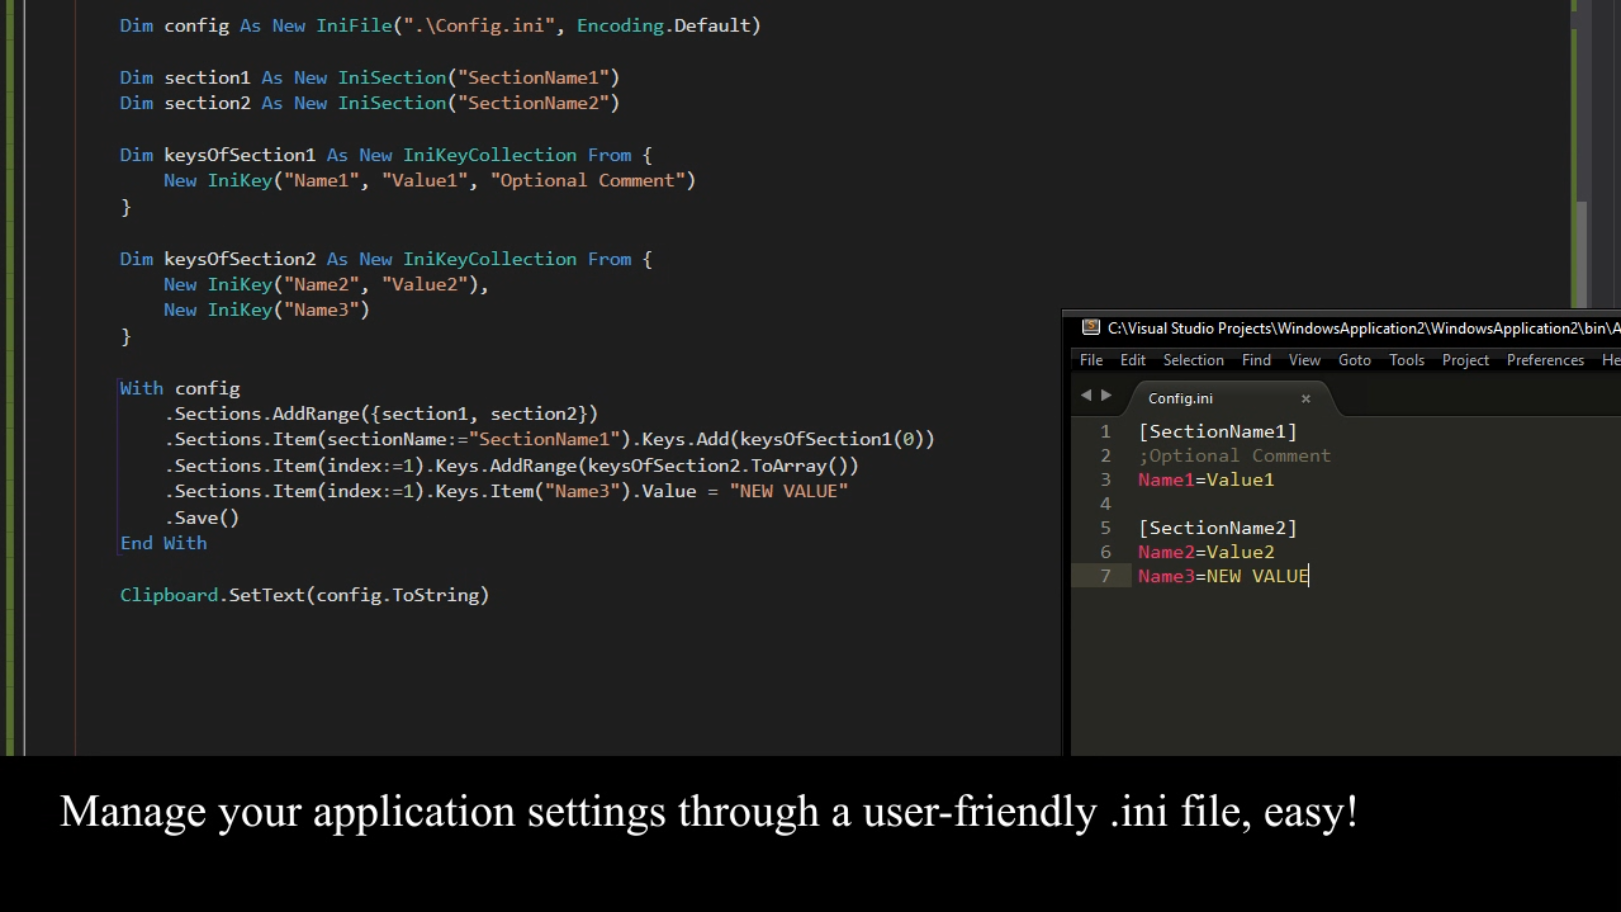This screenshot has width=1621, height=912.
Task: Place cursor on the Name1=Value1 line
Action: click(1206, 480)
